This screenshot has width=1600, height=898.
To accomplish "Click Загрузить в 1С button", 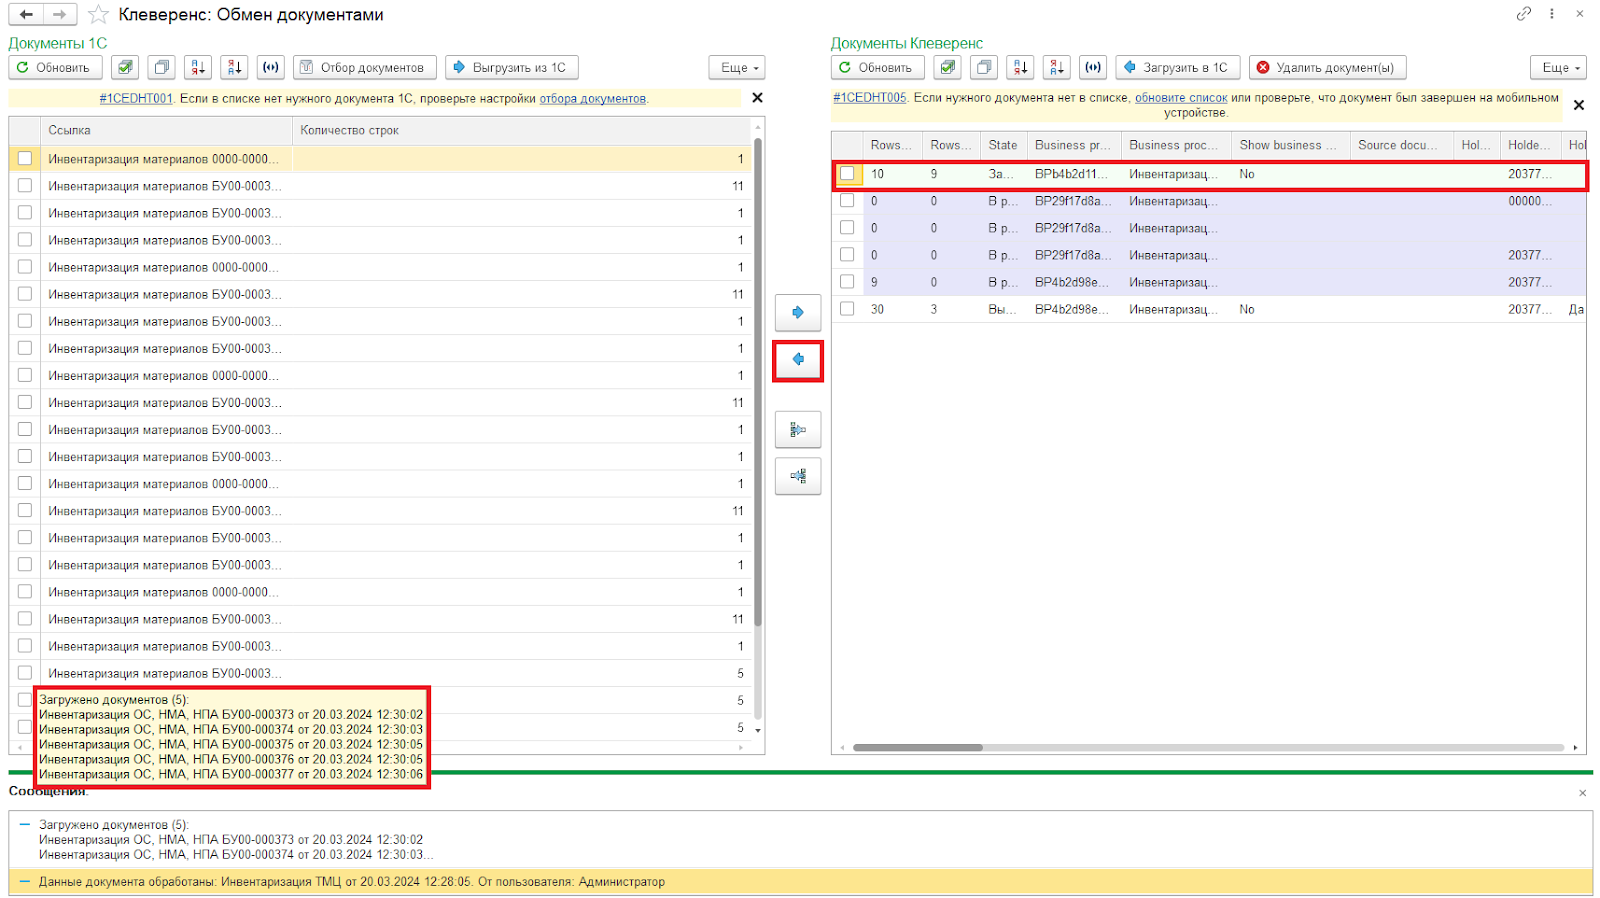I will 1178,68.
